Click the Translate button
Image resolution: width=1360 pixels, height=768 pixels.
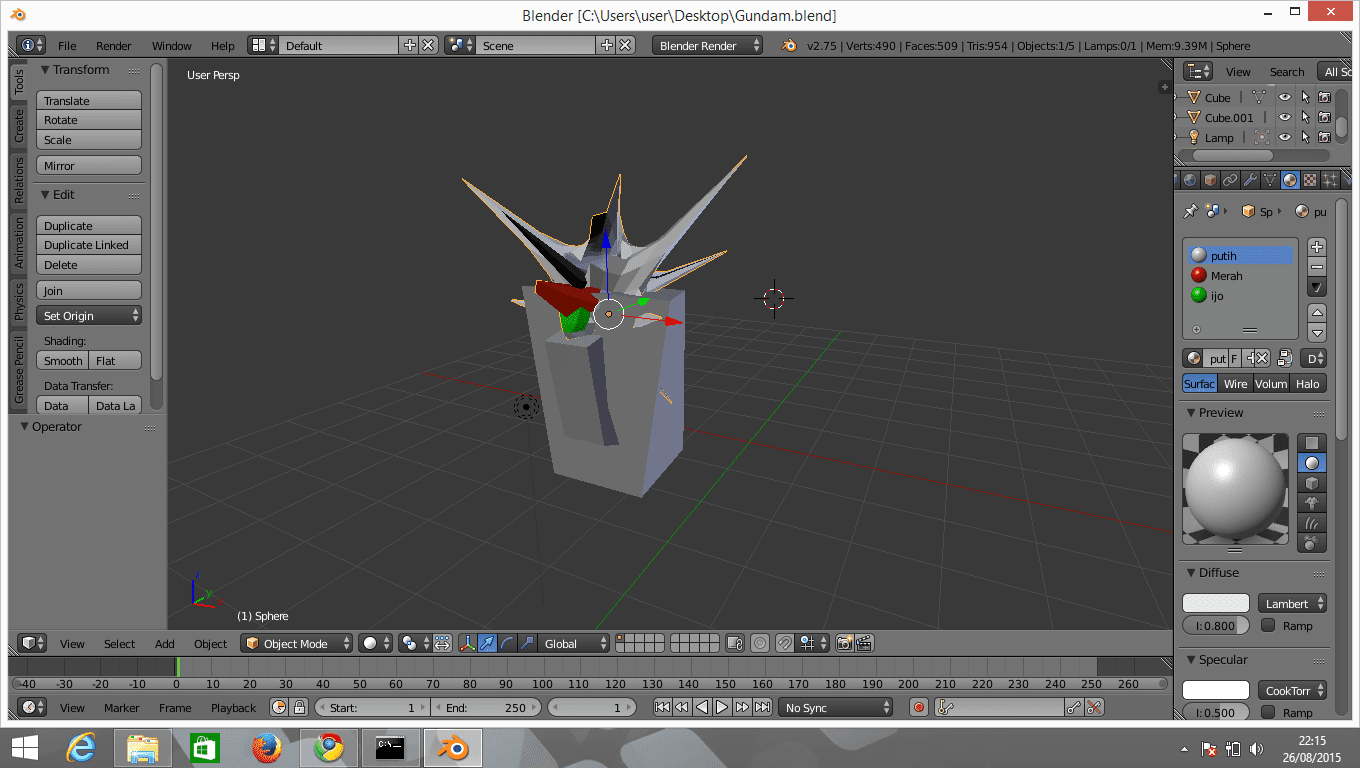[89, 101]
